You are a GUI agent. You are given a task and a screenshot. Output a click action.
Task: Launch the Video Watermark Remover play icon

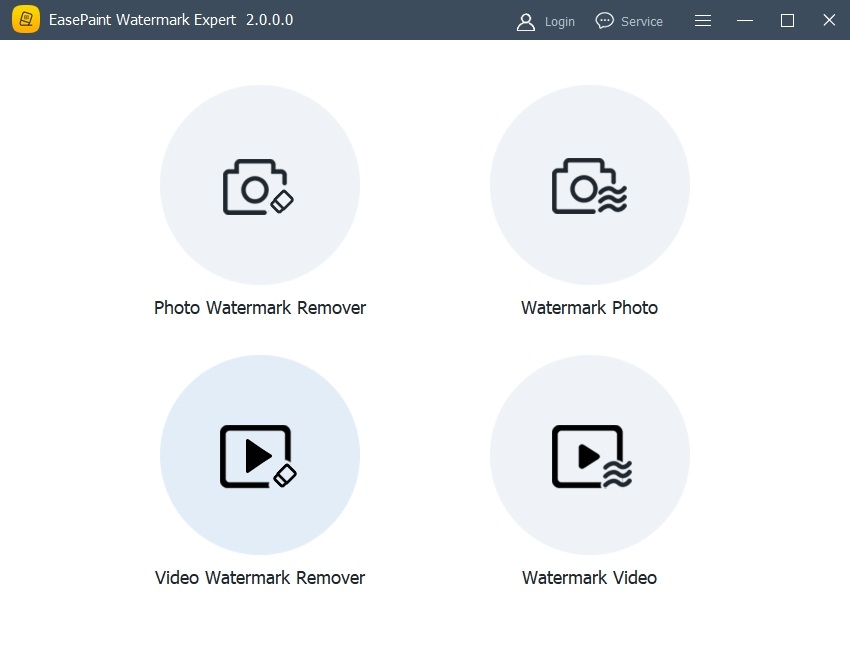[258, 456]
